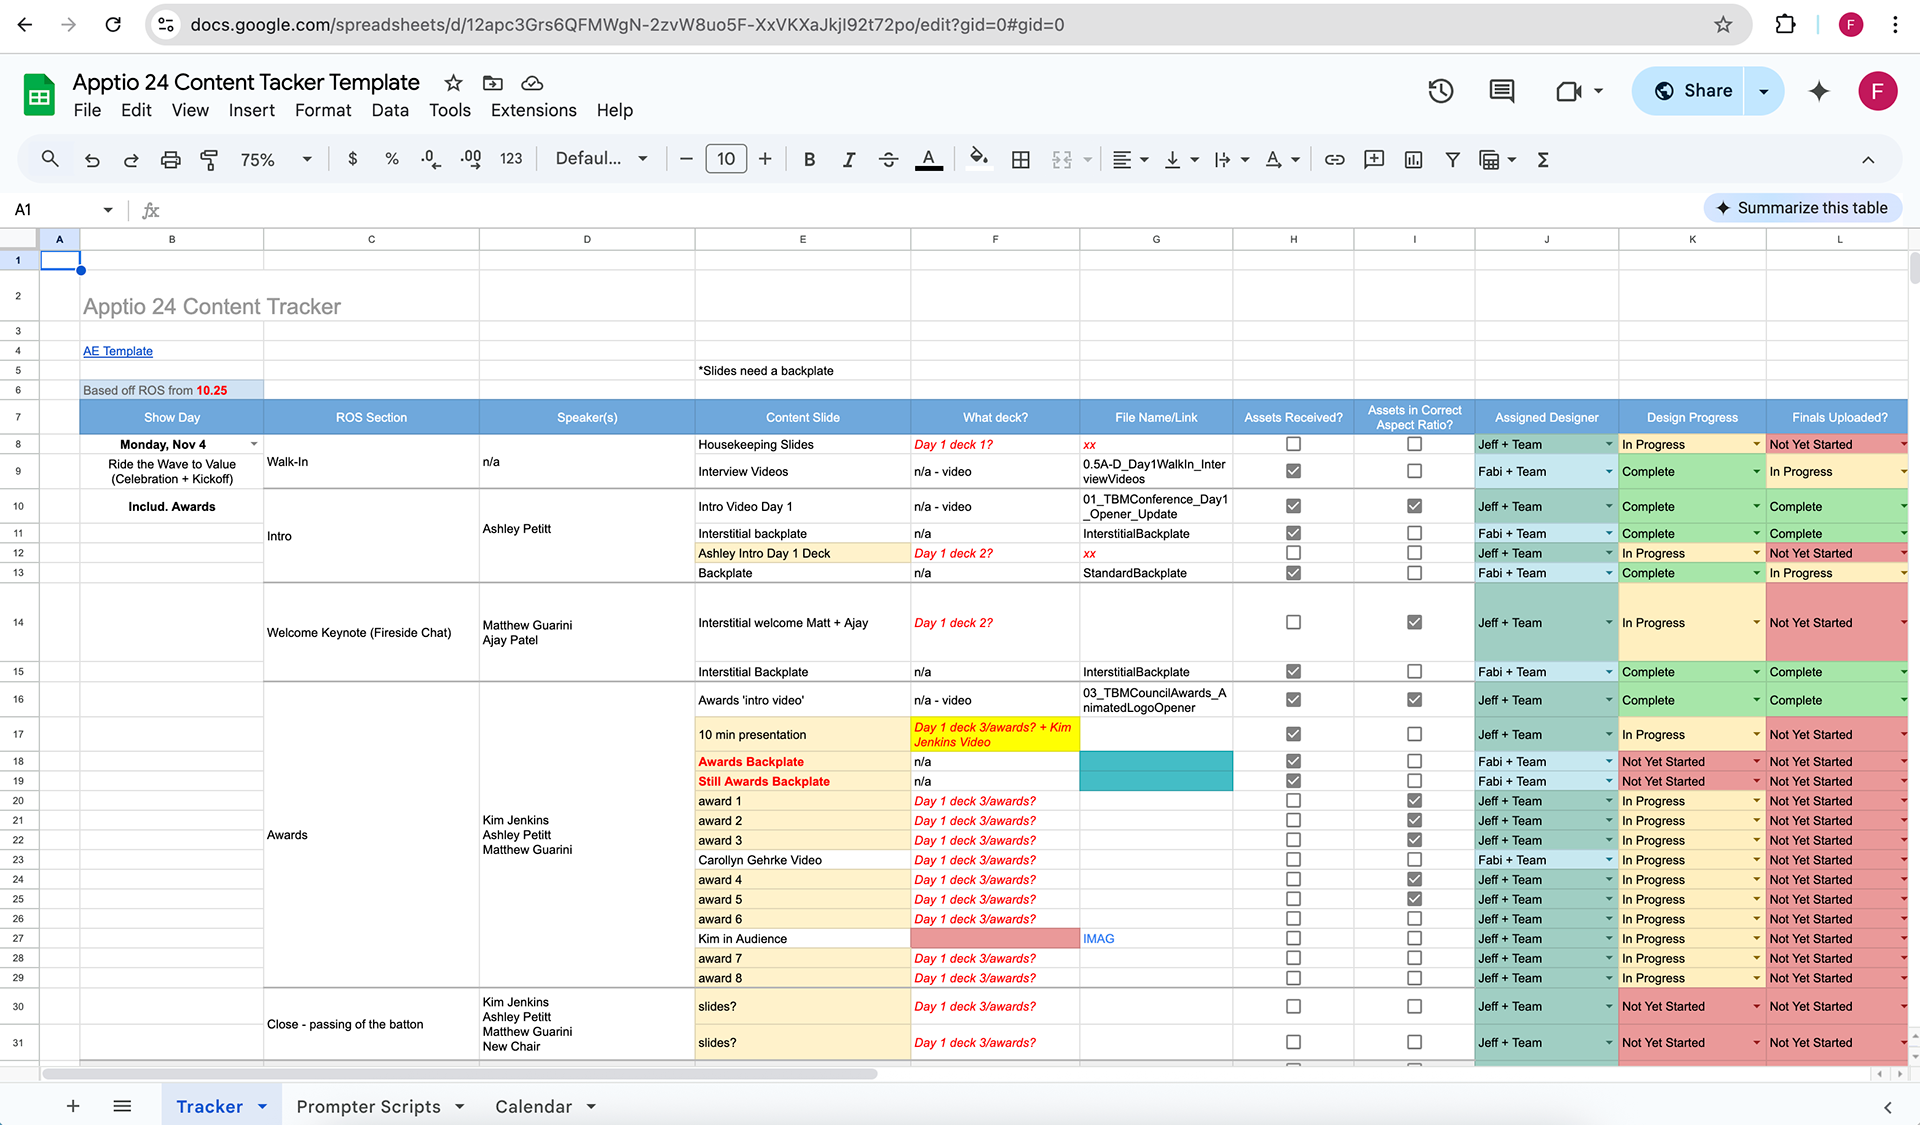Switch to the Prompter Scripts sheet tab
The image size is (1920, 1125).
[x=368, y=1106]
